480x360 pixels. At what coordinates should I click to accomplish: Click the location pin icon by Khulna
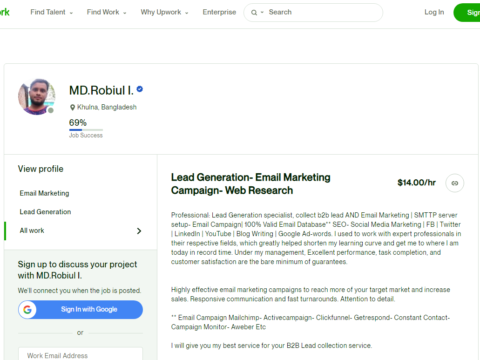click(x=72, y=107)
